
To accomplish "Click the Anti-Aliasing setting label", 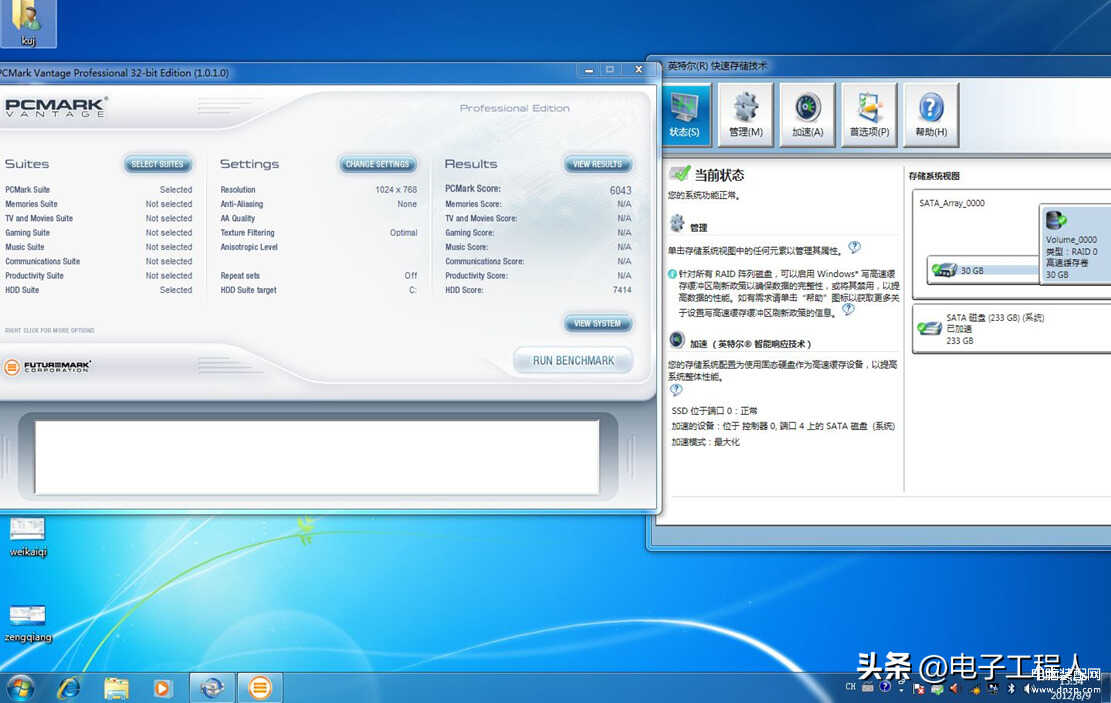I will pos(242,204).
